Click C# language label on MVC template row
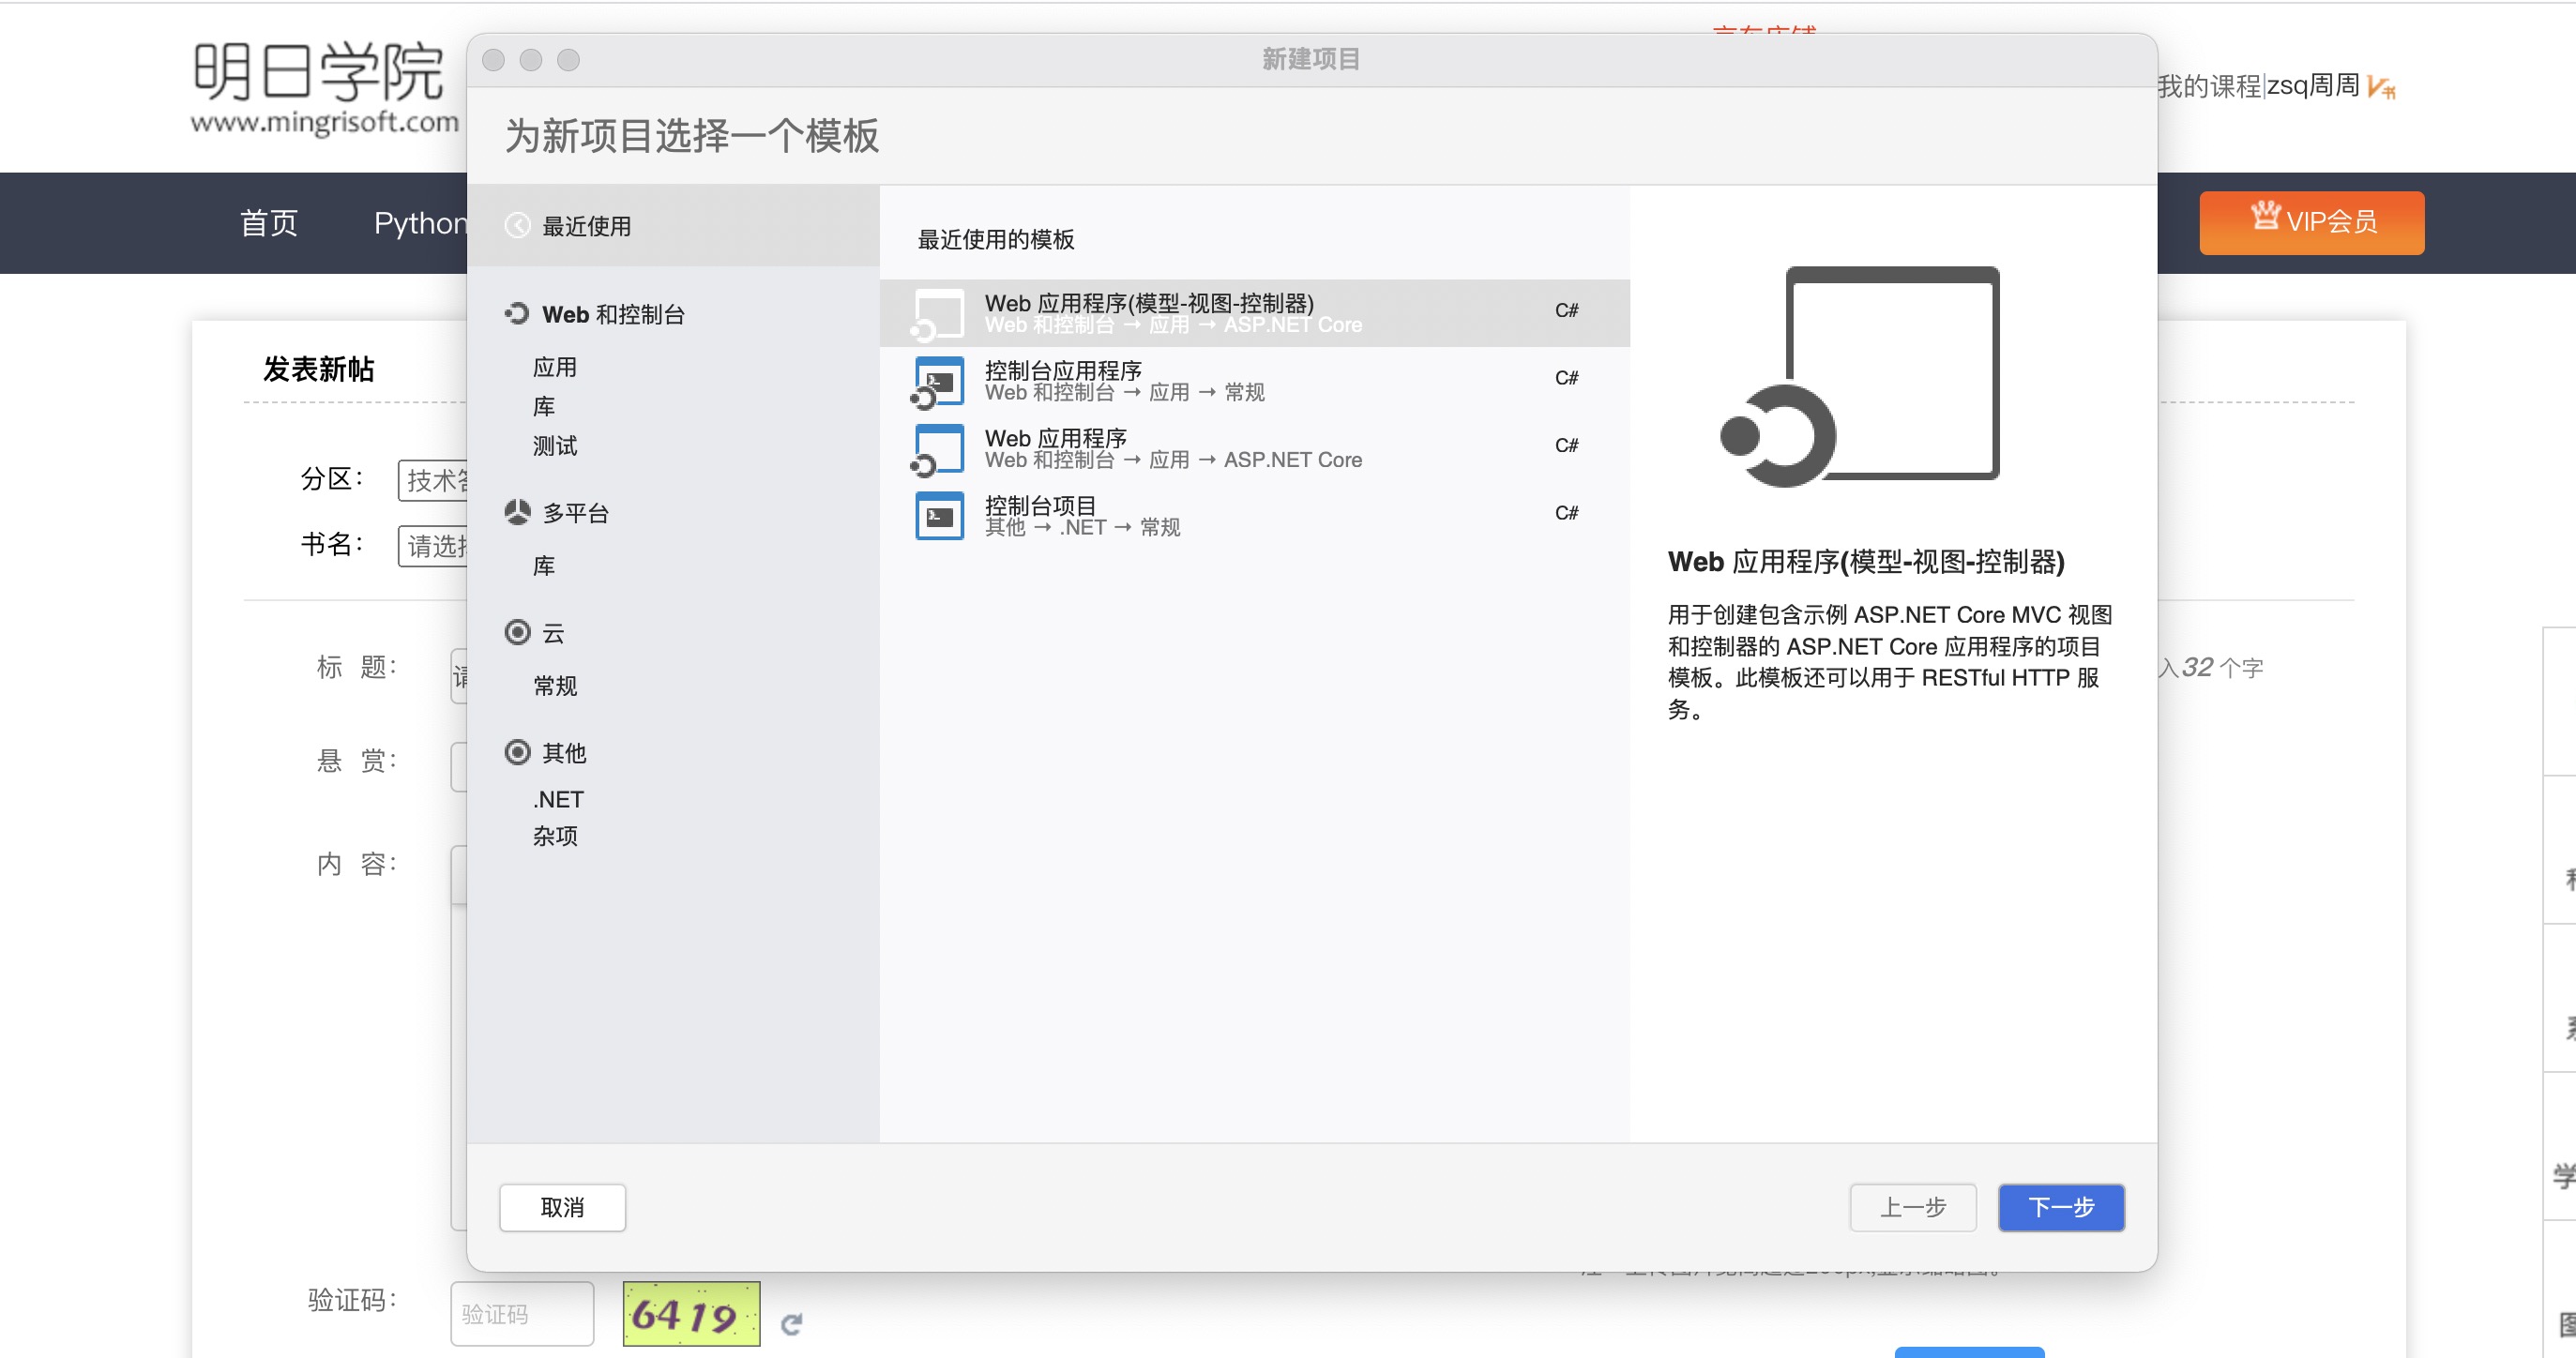 point(1566,310)
